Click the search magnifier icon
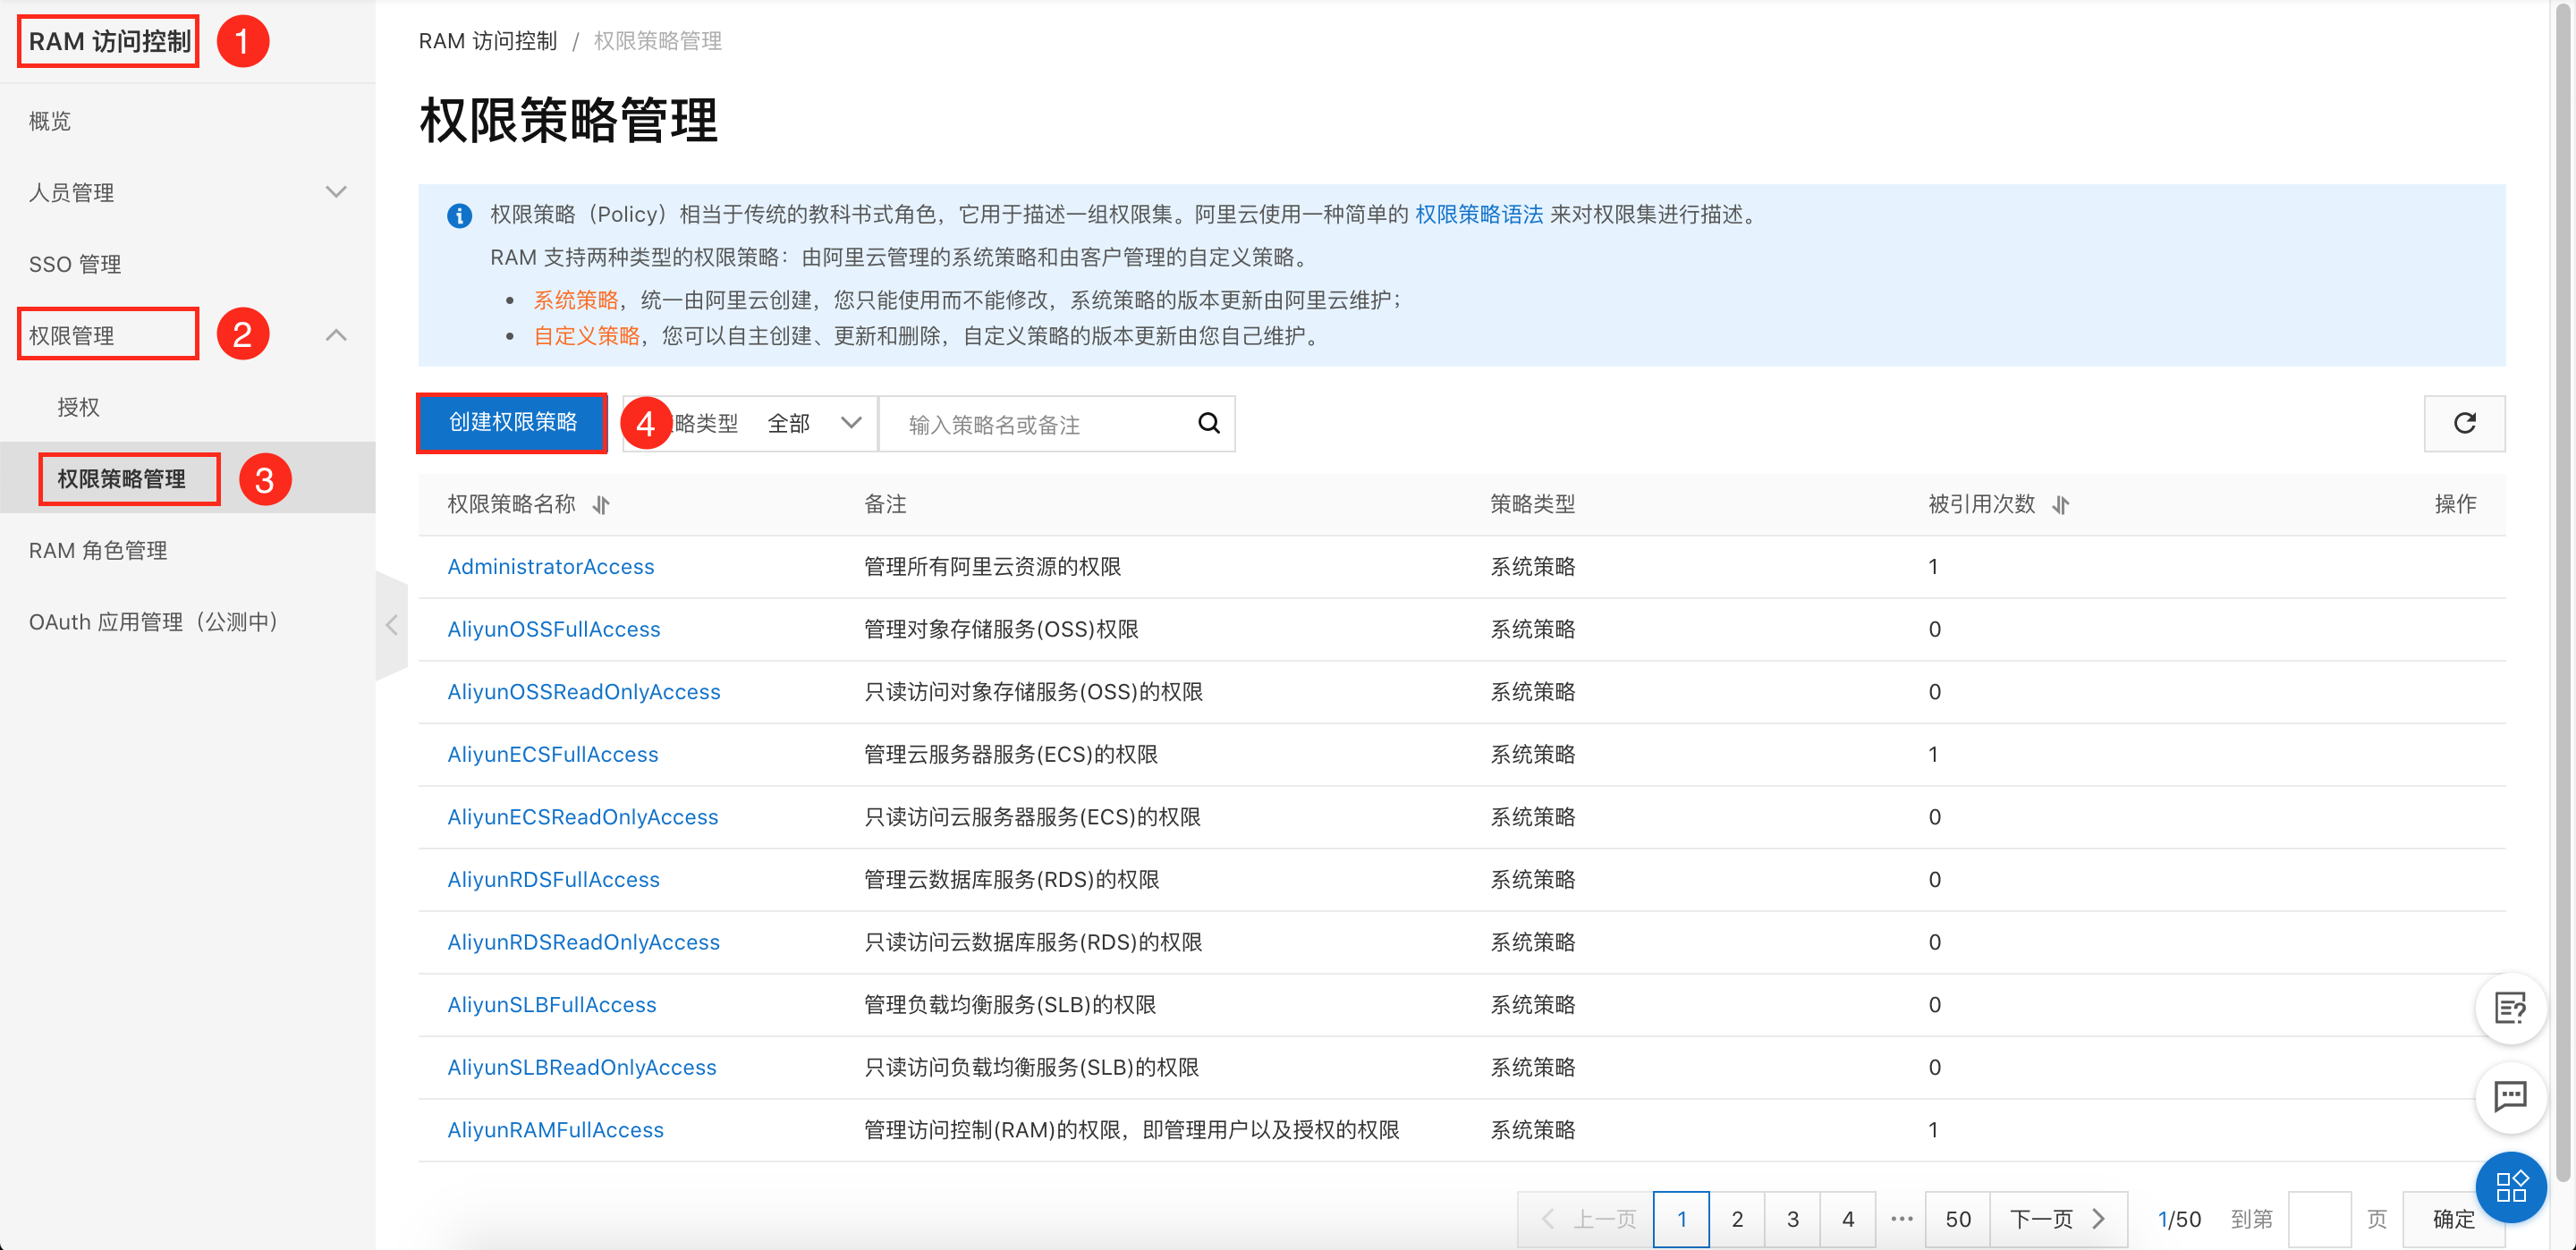 pos(1208,423)
